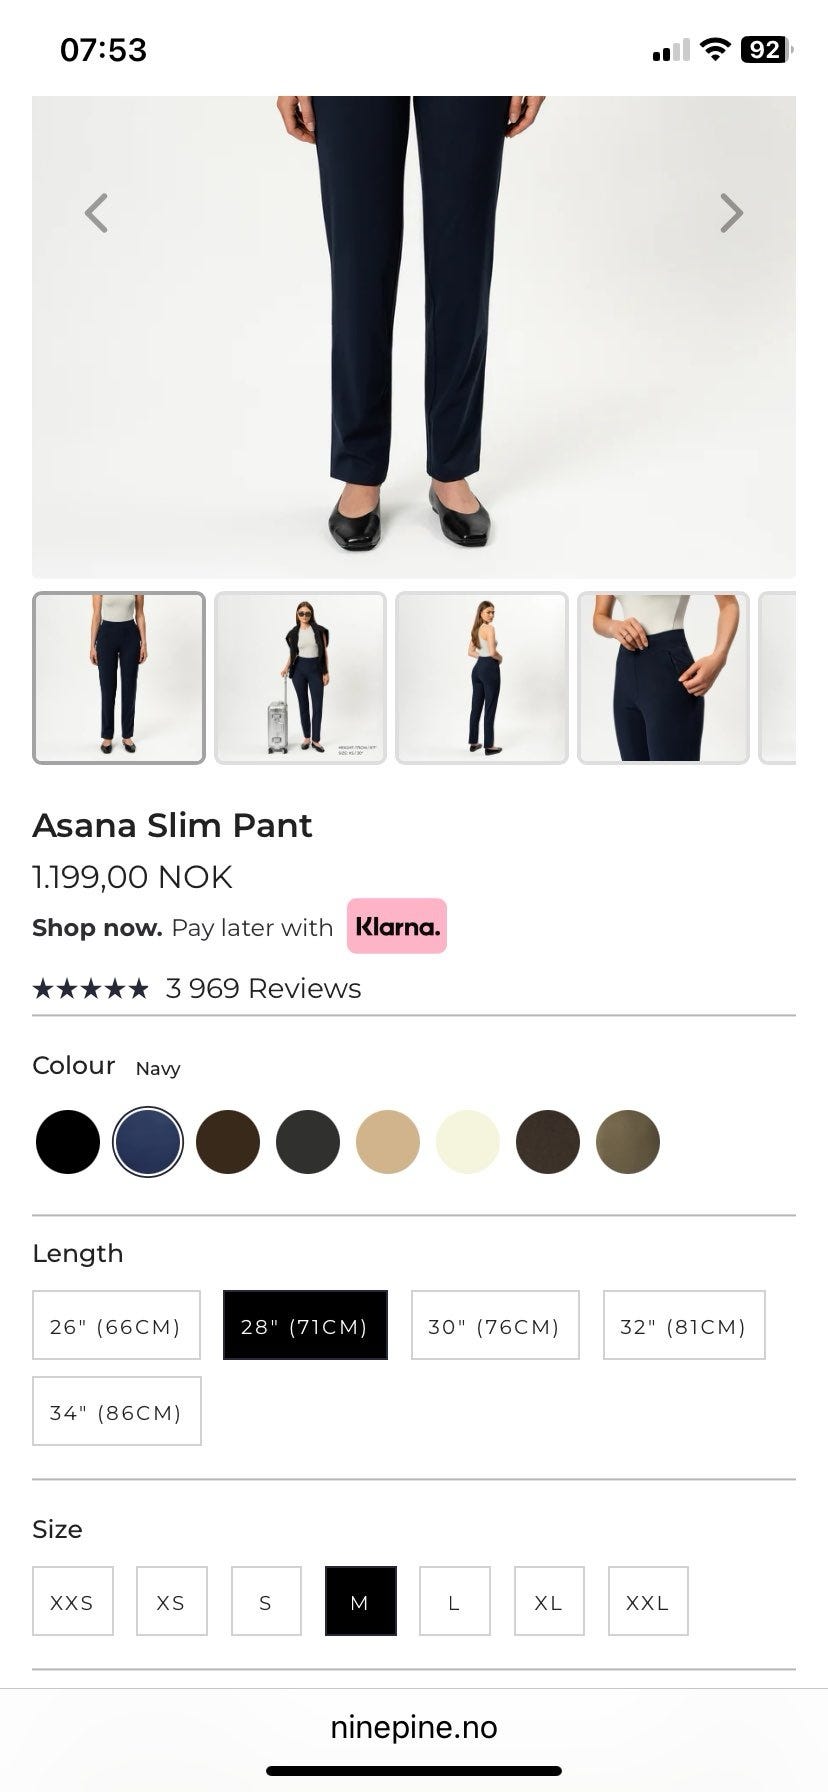Pick the olive green colour swatch
828x1792 pixels.
[628, 1142]
